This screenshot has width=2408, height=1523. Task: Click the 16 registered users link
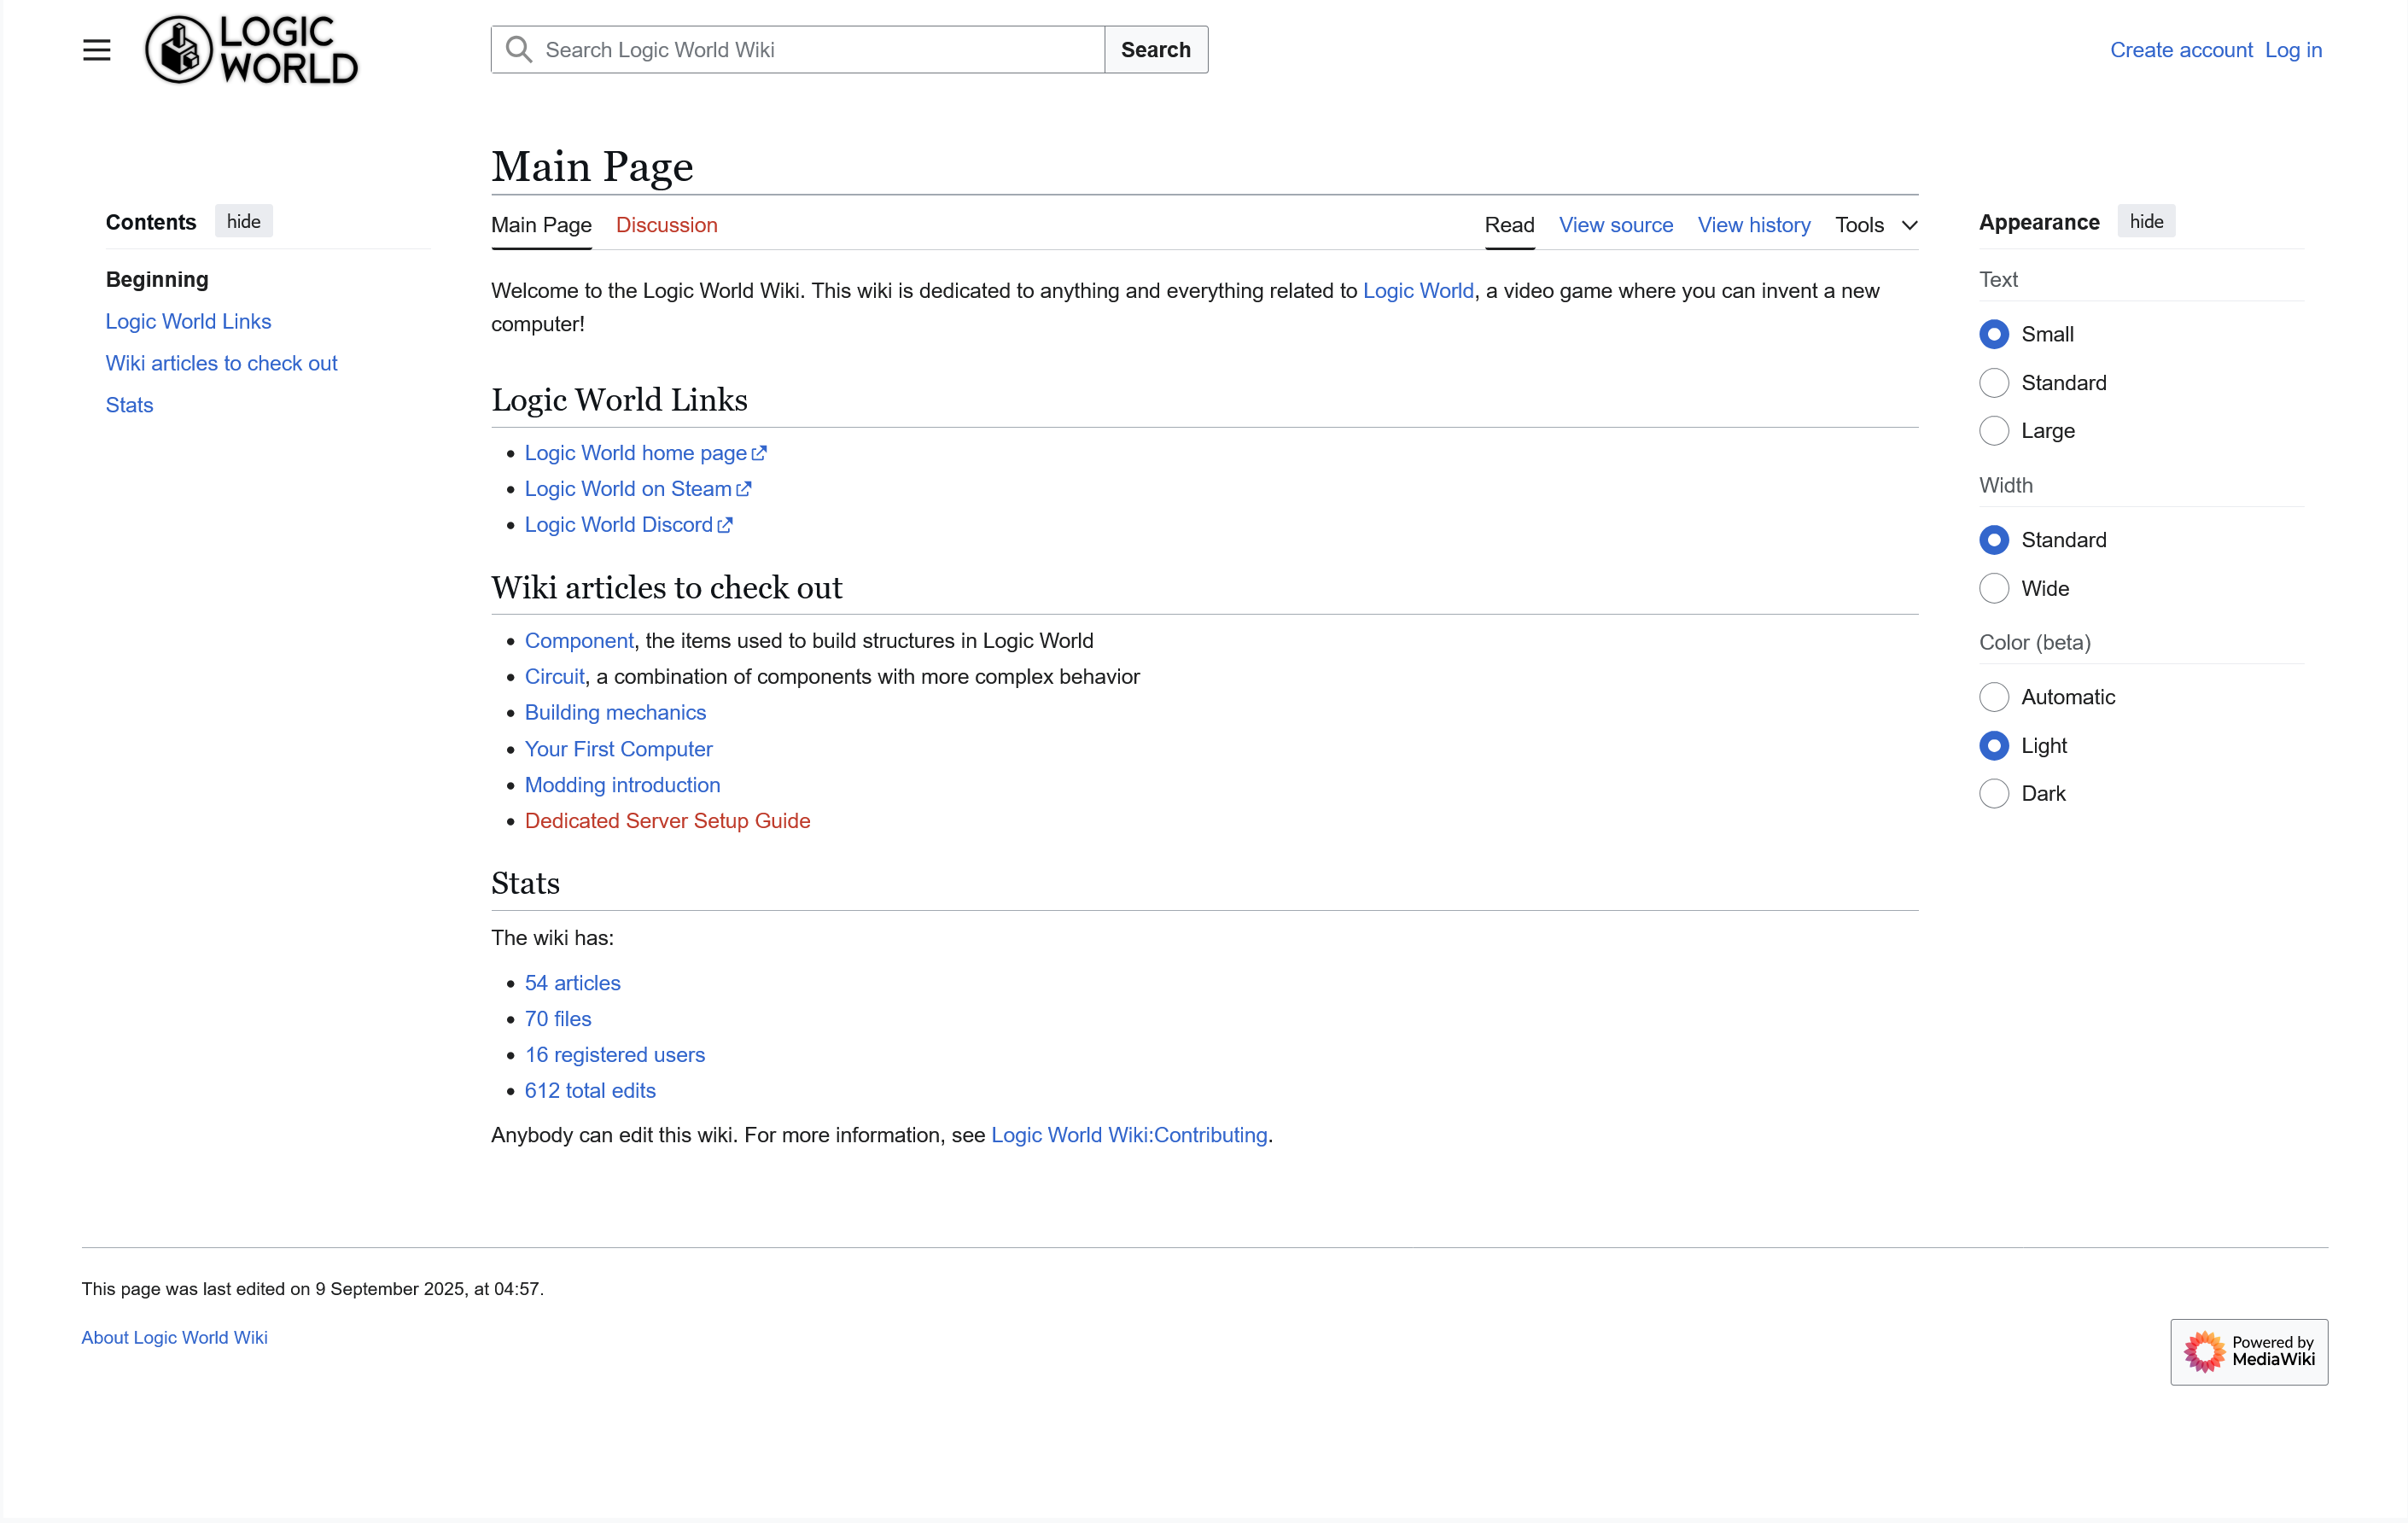(x=615, y=1055)
